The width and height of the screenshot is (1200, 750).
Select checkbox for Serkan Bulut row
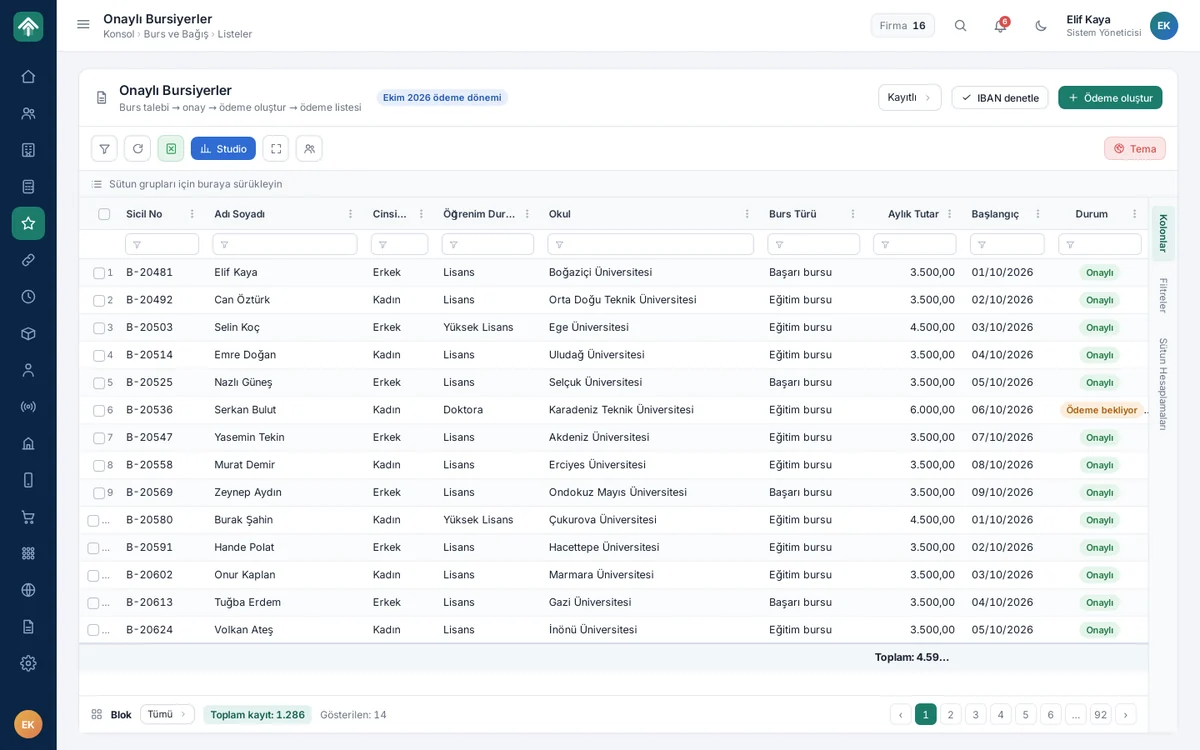tap(99, 410)
